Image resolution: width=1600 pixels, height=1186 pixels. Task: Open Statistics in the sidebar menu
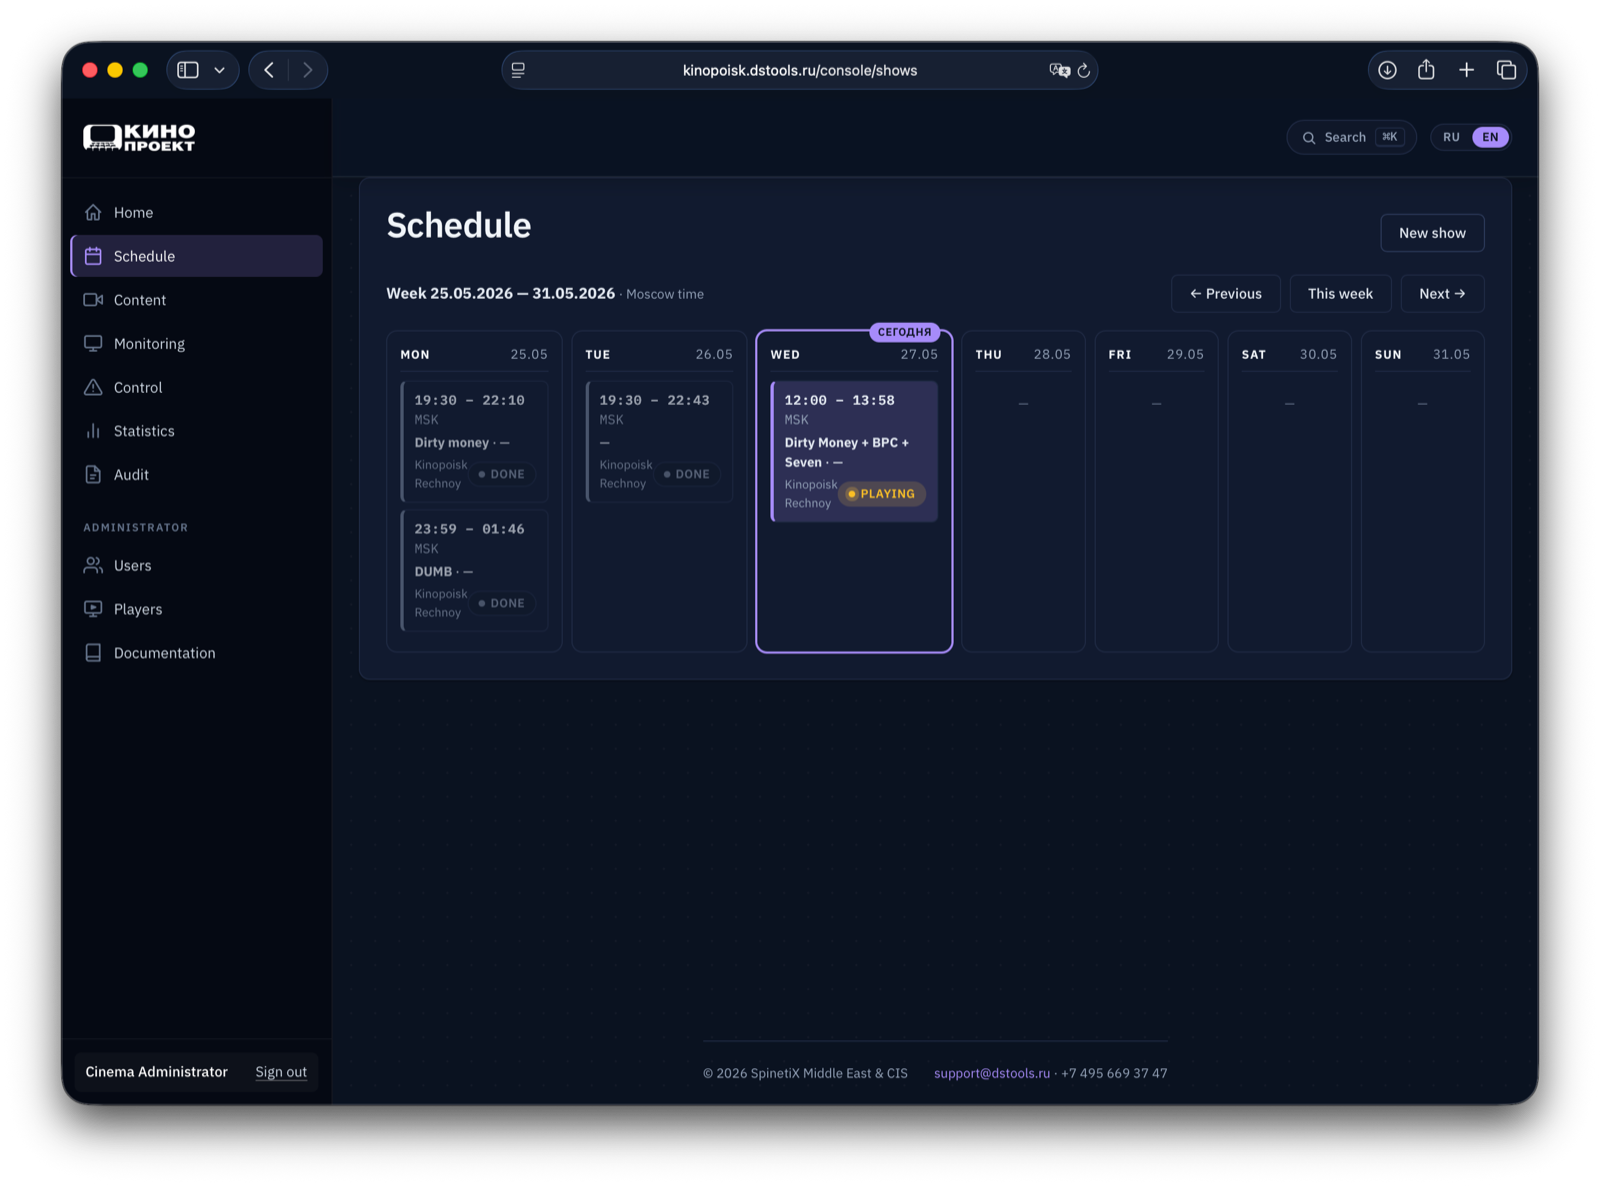[x=197, y=431]
